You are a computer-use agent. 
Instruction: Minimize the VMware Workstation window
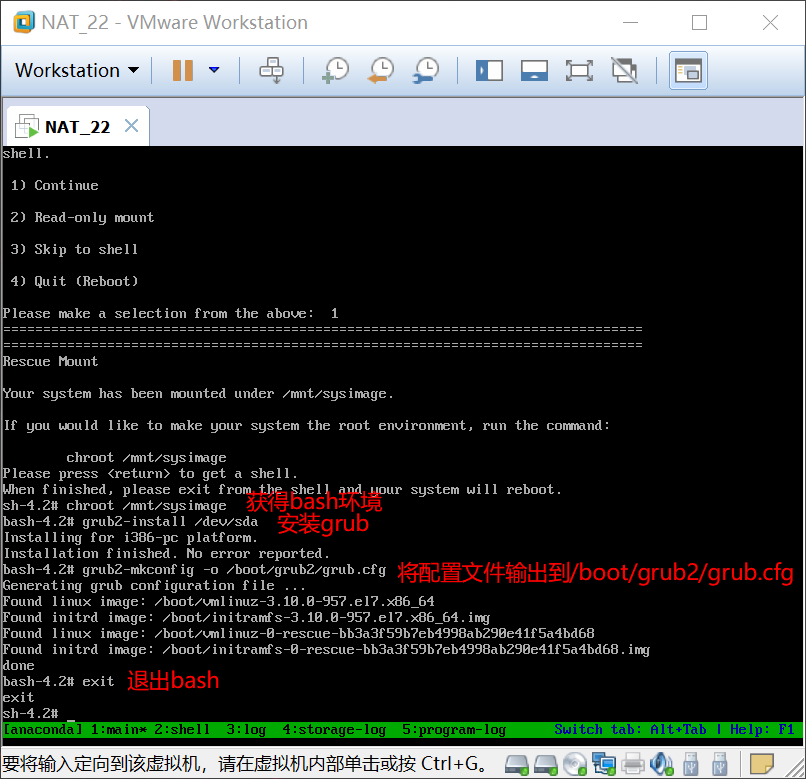pos(630,23)
